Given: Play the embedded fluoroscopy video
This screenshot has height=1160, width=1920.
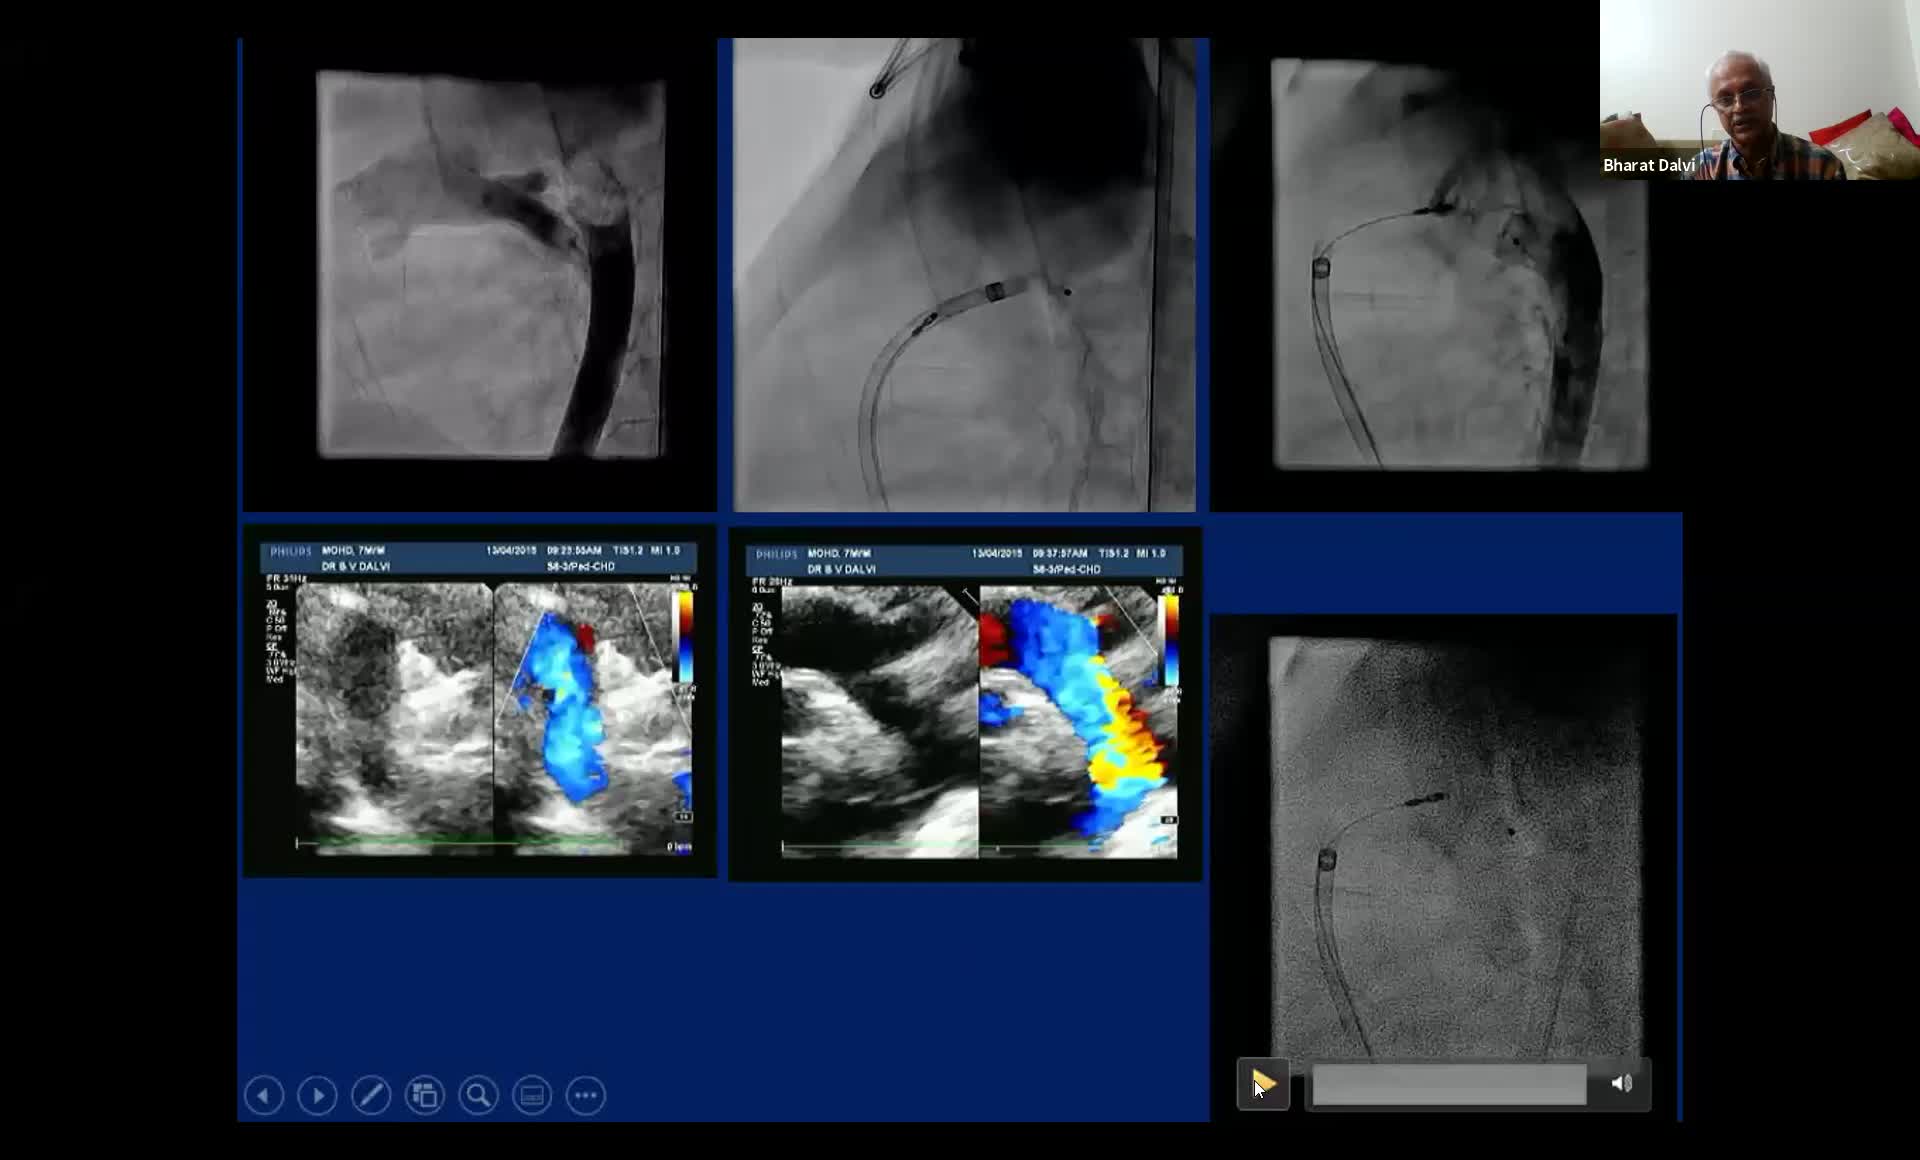Looking at the screenshot, I should [x=1263, y=1083].
